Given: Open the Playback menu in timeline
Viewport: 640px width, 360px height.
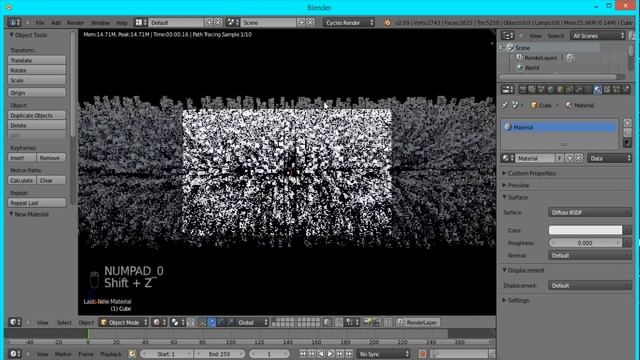Looking at the screenshot, I should click(x=111, y=354).
